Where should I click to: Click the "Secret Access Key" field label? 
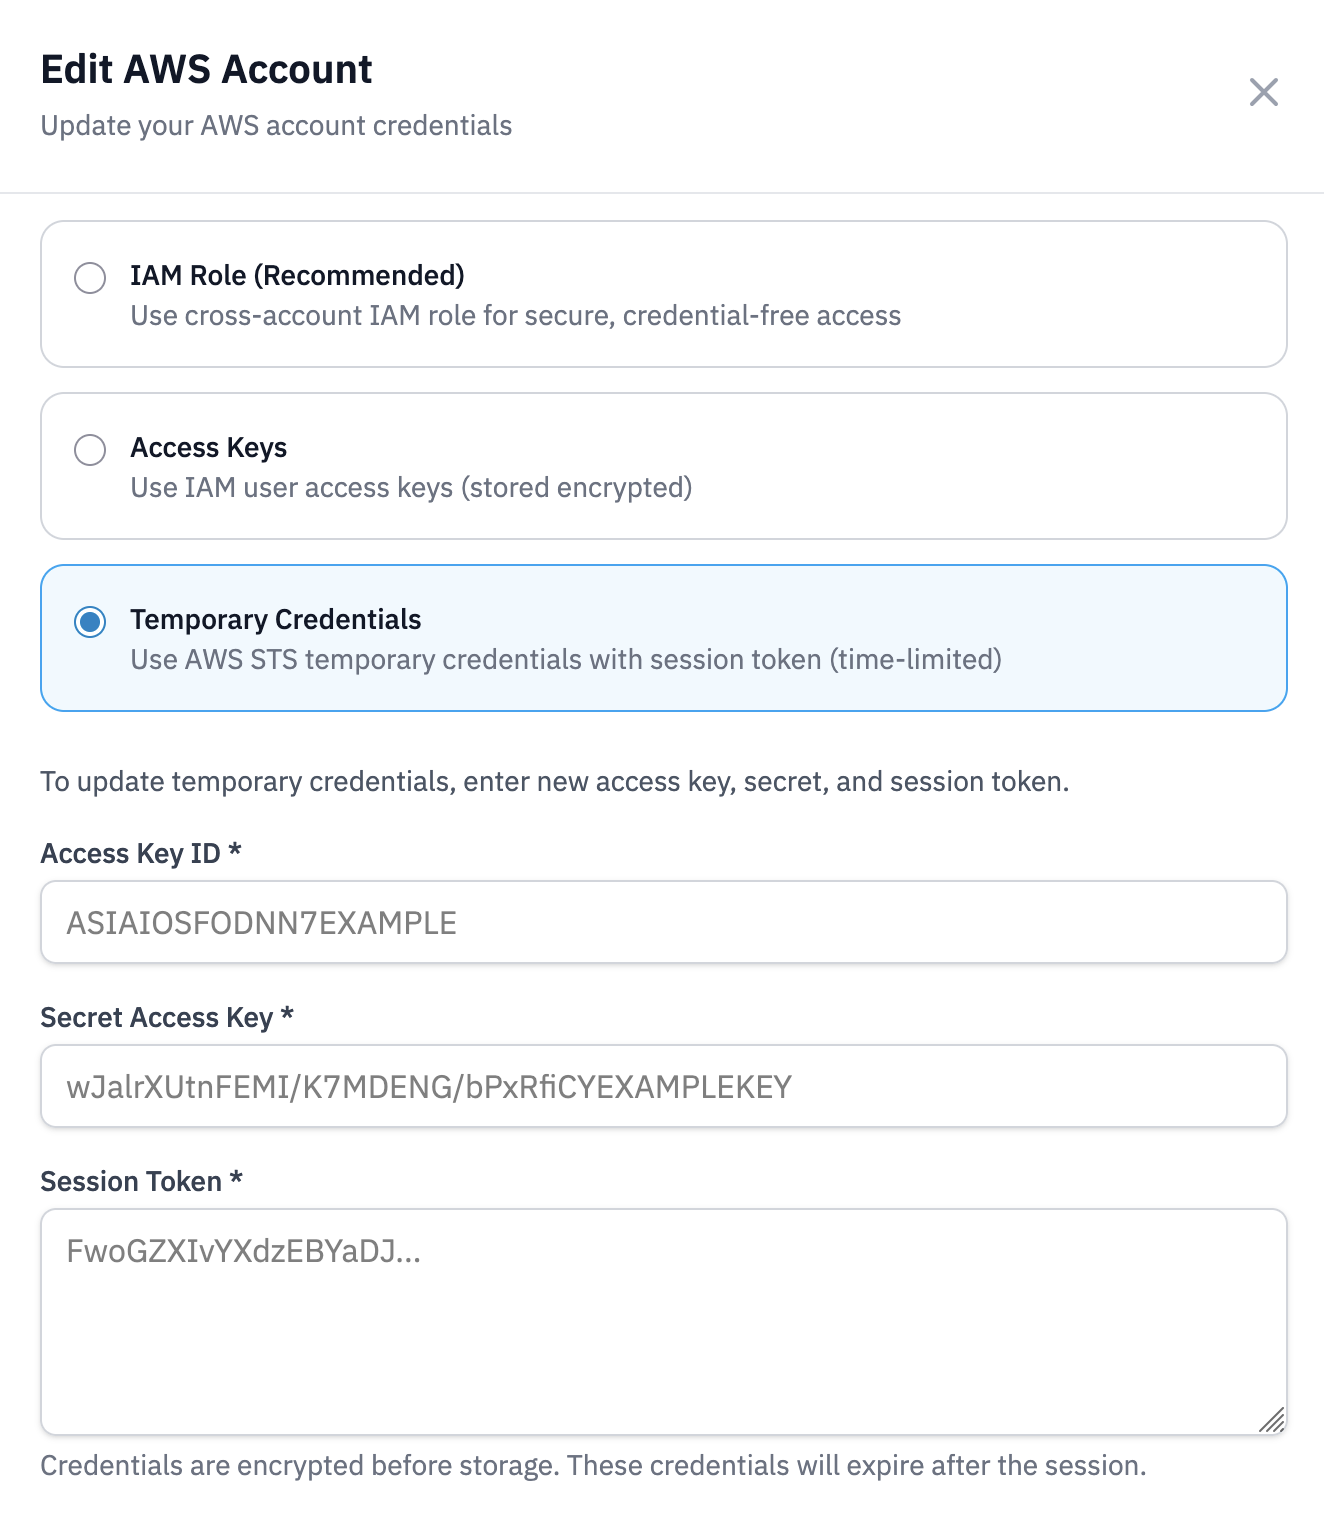(156, 1017)
